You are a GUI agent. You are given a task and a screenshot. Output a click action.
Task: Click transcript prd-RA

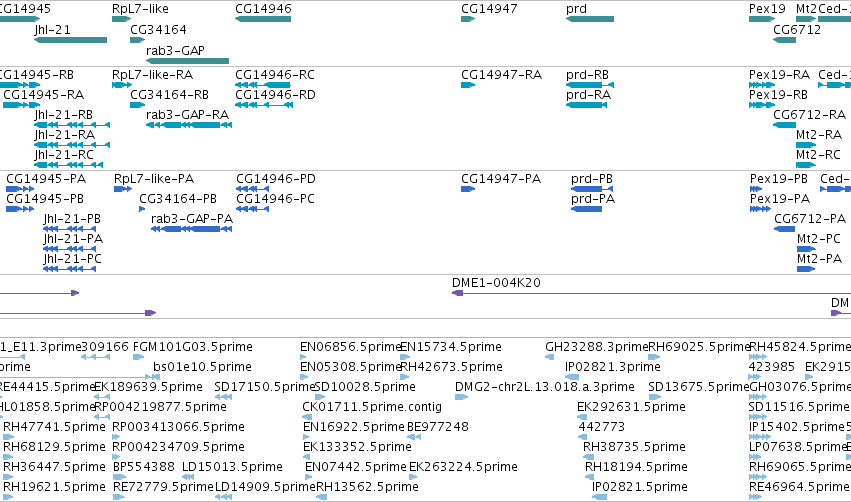click(x=586, y=105)
